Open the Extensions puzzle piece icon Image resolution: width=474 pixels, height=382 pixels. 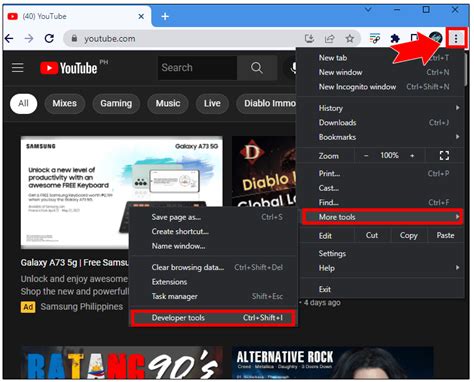(395, 39)
